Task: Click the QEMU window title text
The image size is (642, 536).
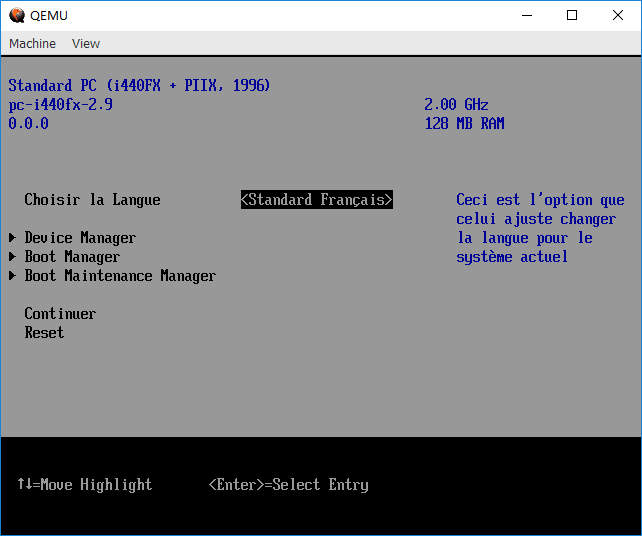Action: [x=49, y=16]
